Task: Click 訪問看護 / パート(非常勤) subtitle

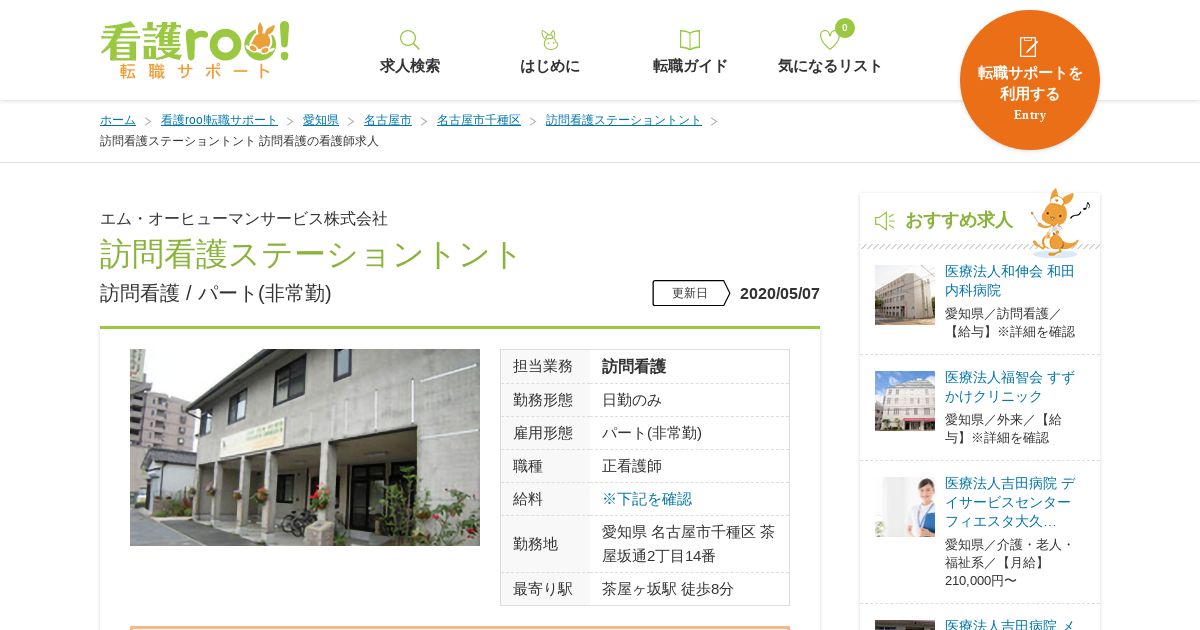Action: tap(216, 293)
